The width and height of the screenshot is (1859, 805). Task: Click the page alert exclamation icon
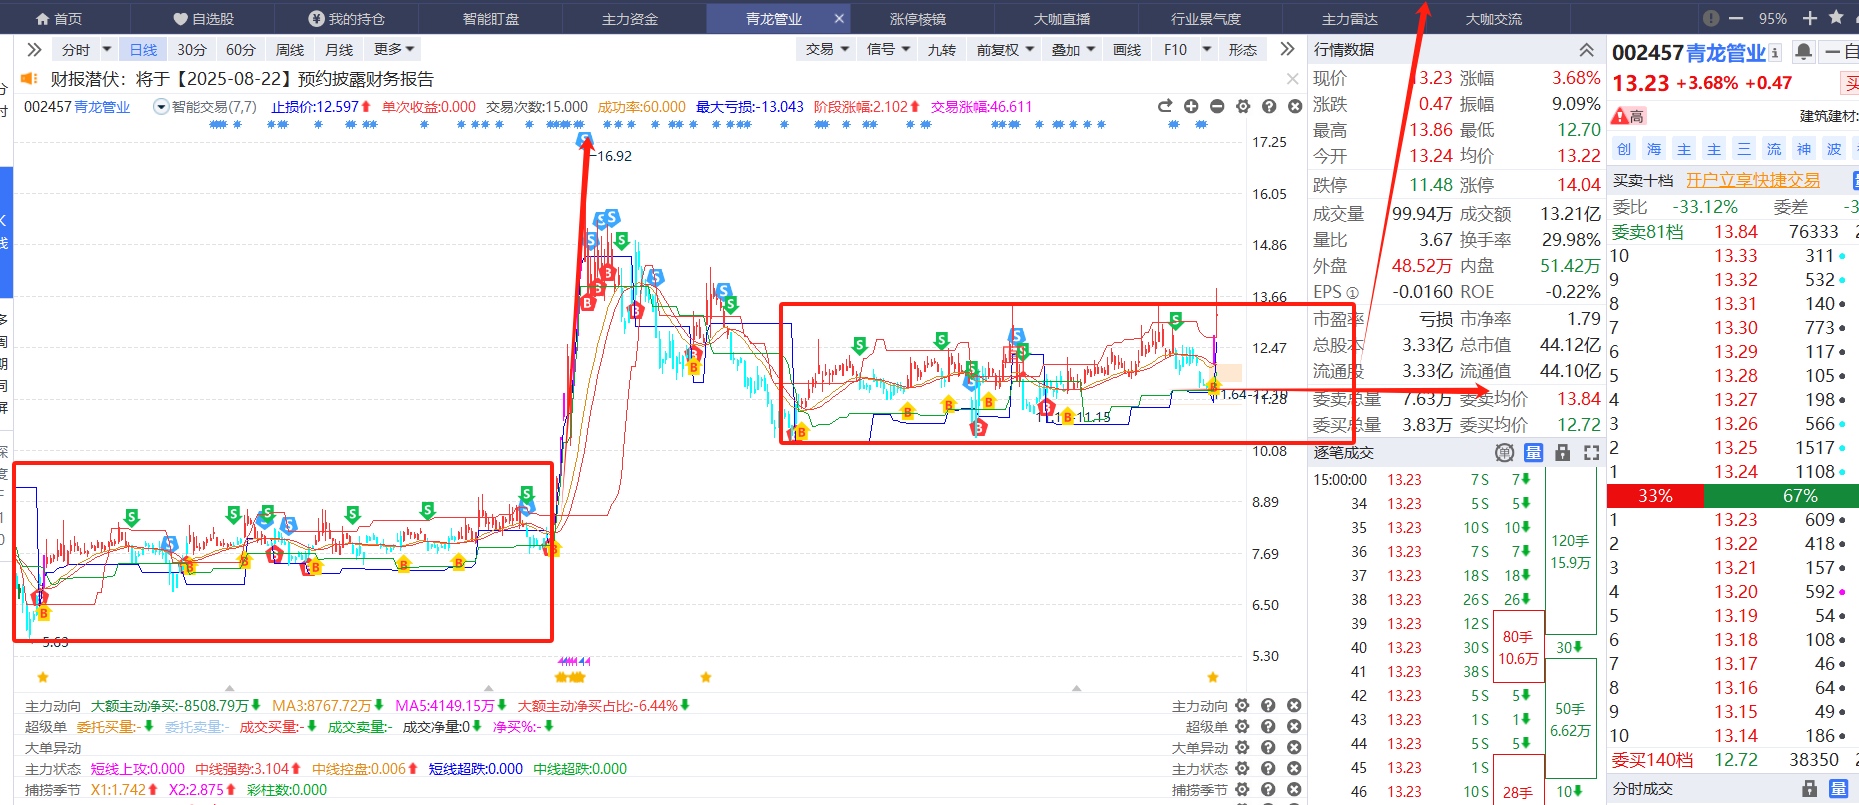(x=1710, y=18)
